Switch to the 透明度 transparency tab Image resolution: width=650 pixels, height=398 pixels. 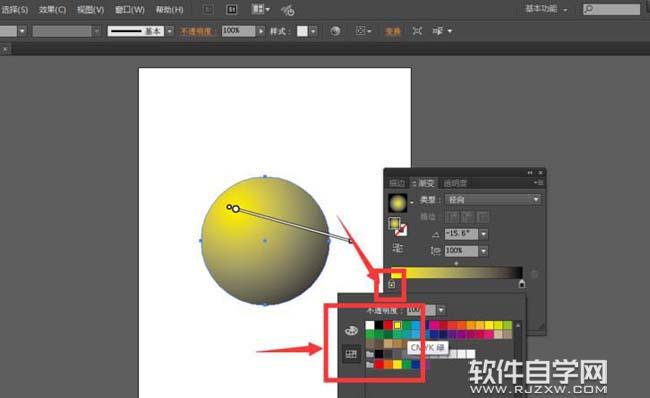pyautogui.click(x=455, y=183)
